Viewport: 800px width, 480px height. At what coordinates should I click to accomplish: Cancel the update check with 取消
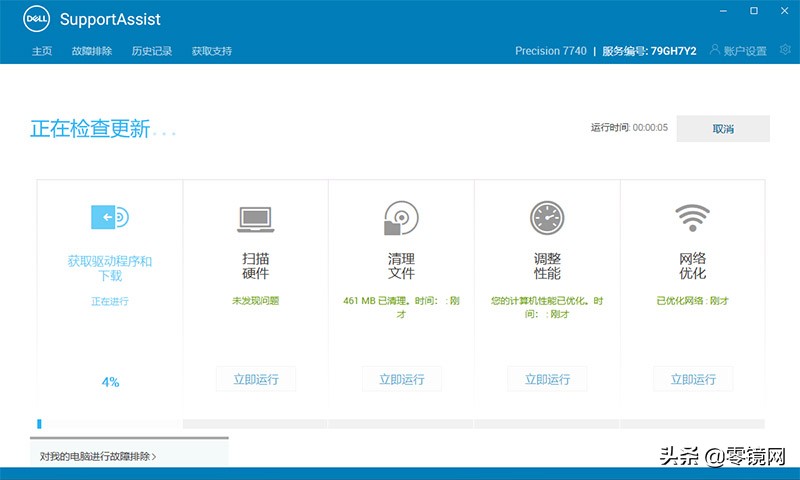pos(723,129)
